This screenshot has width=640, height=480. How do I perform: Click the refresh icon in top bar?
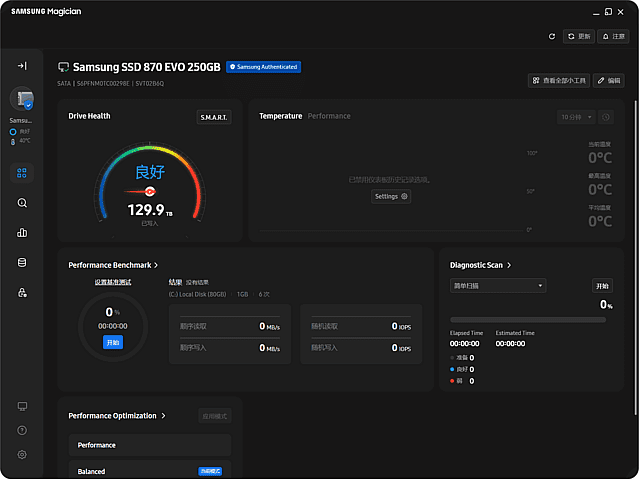(553, 36)
